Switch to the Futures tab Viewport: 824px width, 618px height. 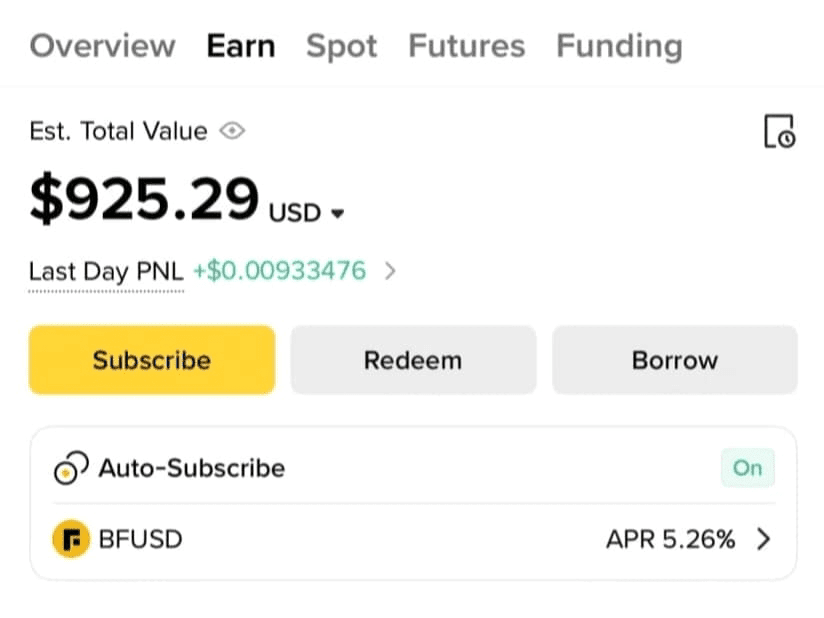(x=467, y=46)
